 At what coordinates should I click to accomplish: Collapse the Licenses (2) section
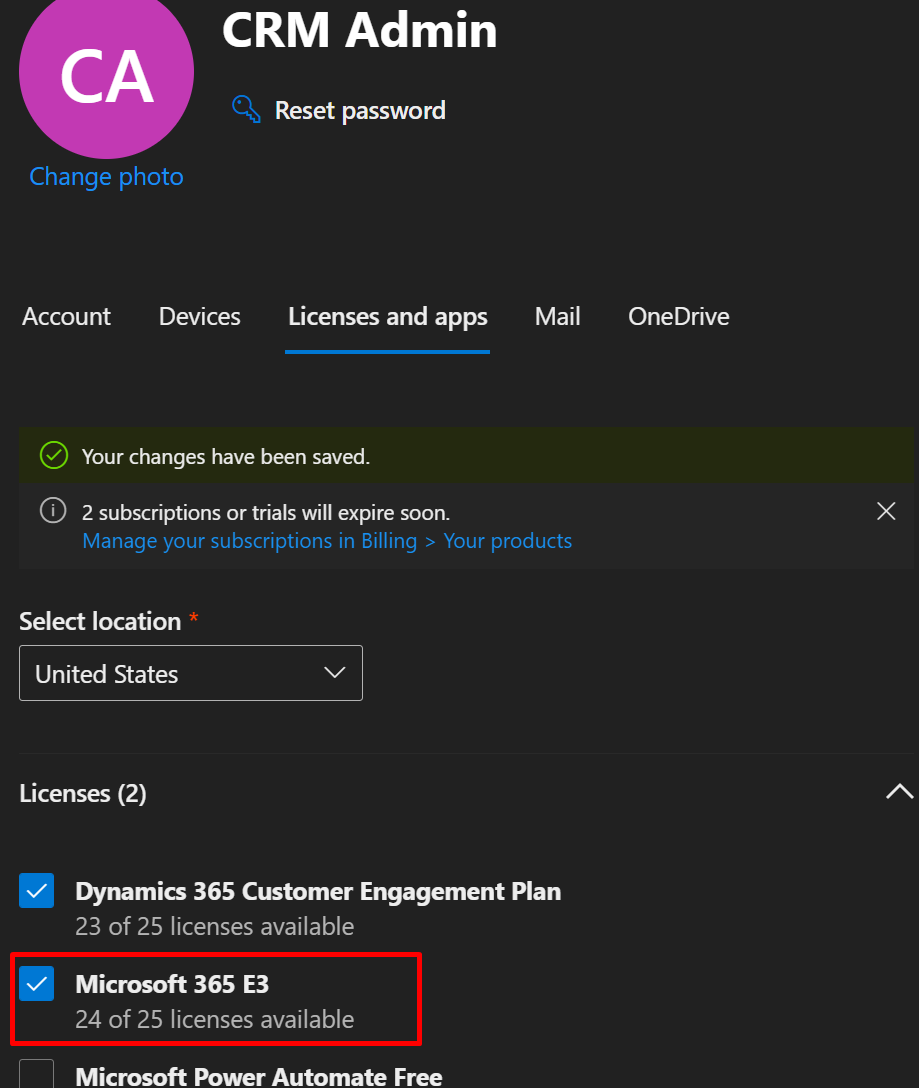tap(900, 792)
